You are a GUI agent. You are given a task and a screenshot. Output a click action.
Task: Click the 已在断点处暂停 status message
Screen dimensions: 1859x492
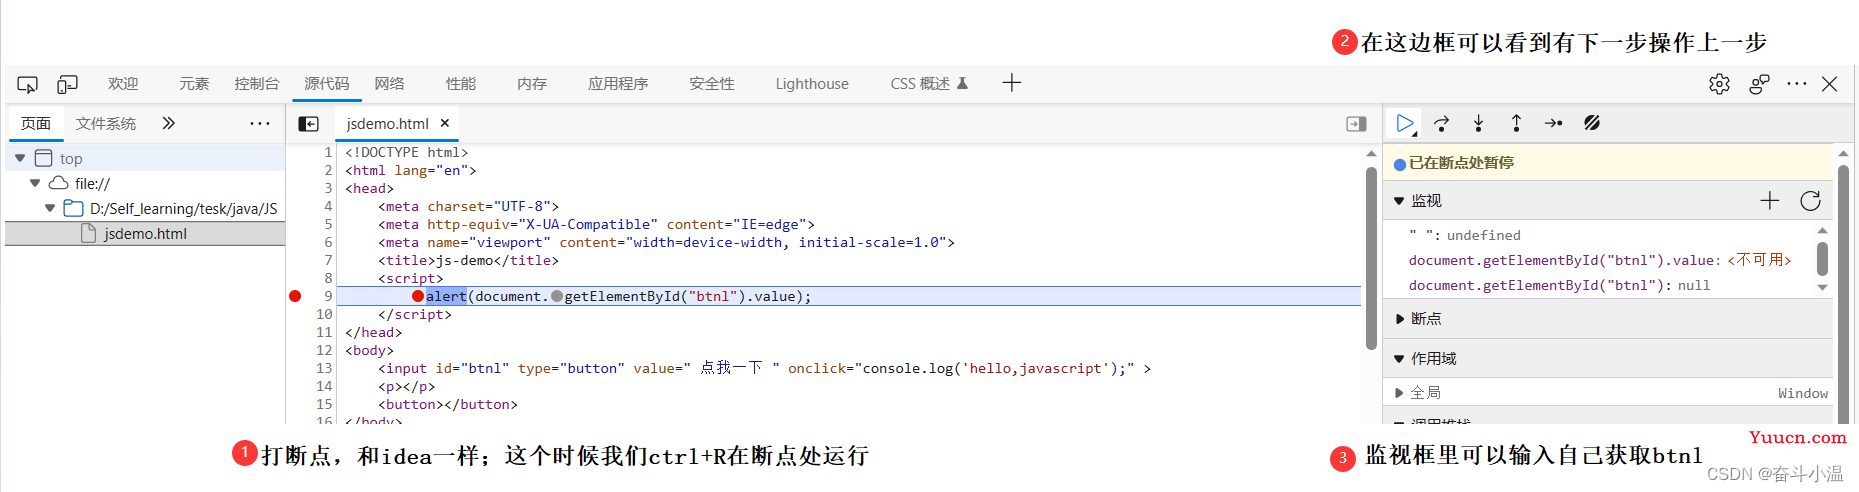[x=1461, y=163]
